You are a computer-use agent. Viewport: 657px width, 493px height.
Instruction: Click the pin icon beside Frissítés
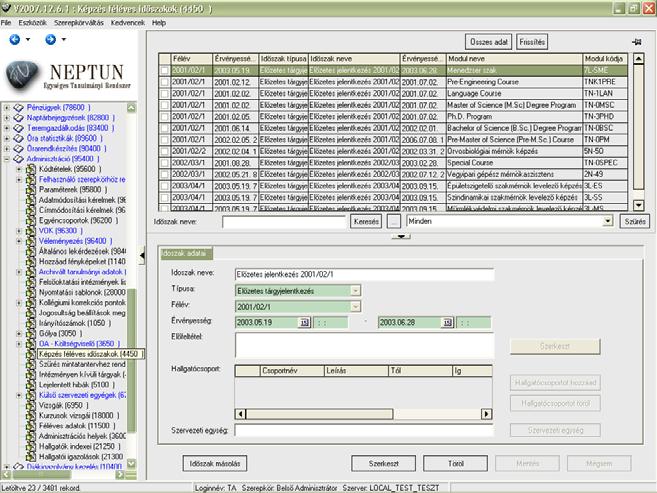tap(636, 42)
